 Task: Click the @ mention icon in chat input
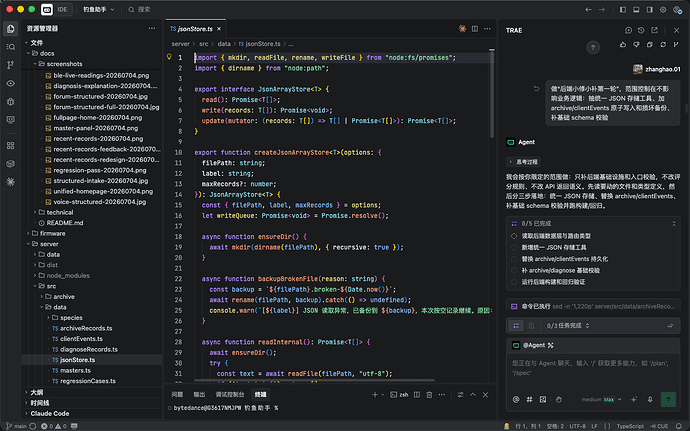pos(516,399)
